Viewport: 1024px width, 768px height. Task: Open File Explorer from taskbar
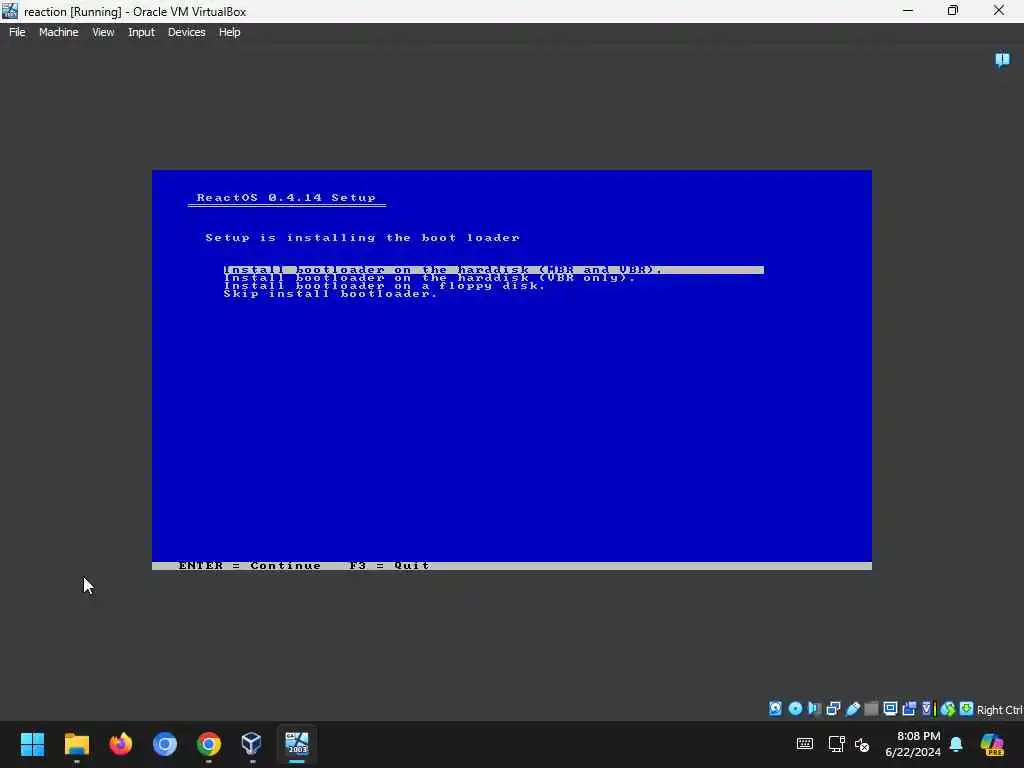click(76, 744)
